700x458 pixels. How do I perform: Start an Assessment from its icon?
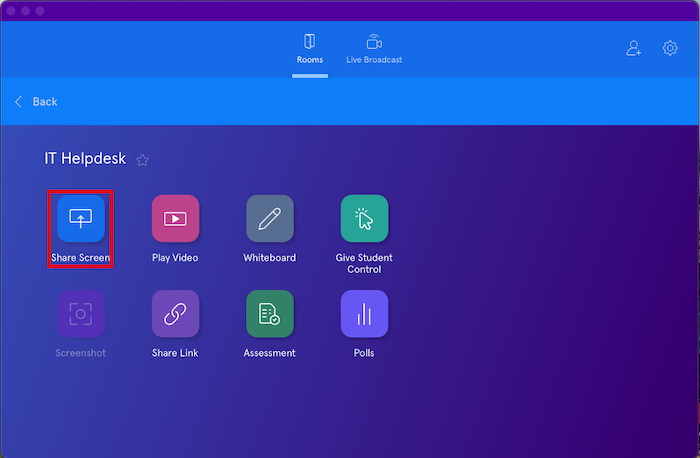[270, 314]
